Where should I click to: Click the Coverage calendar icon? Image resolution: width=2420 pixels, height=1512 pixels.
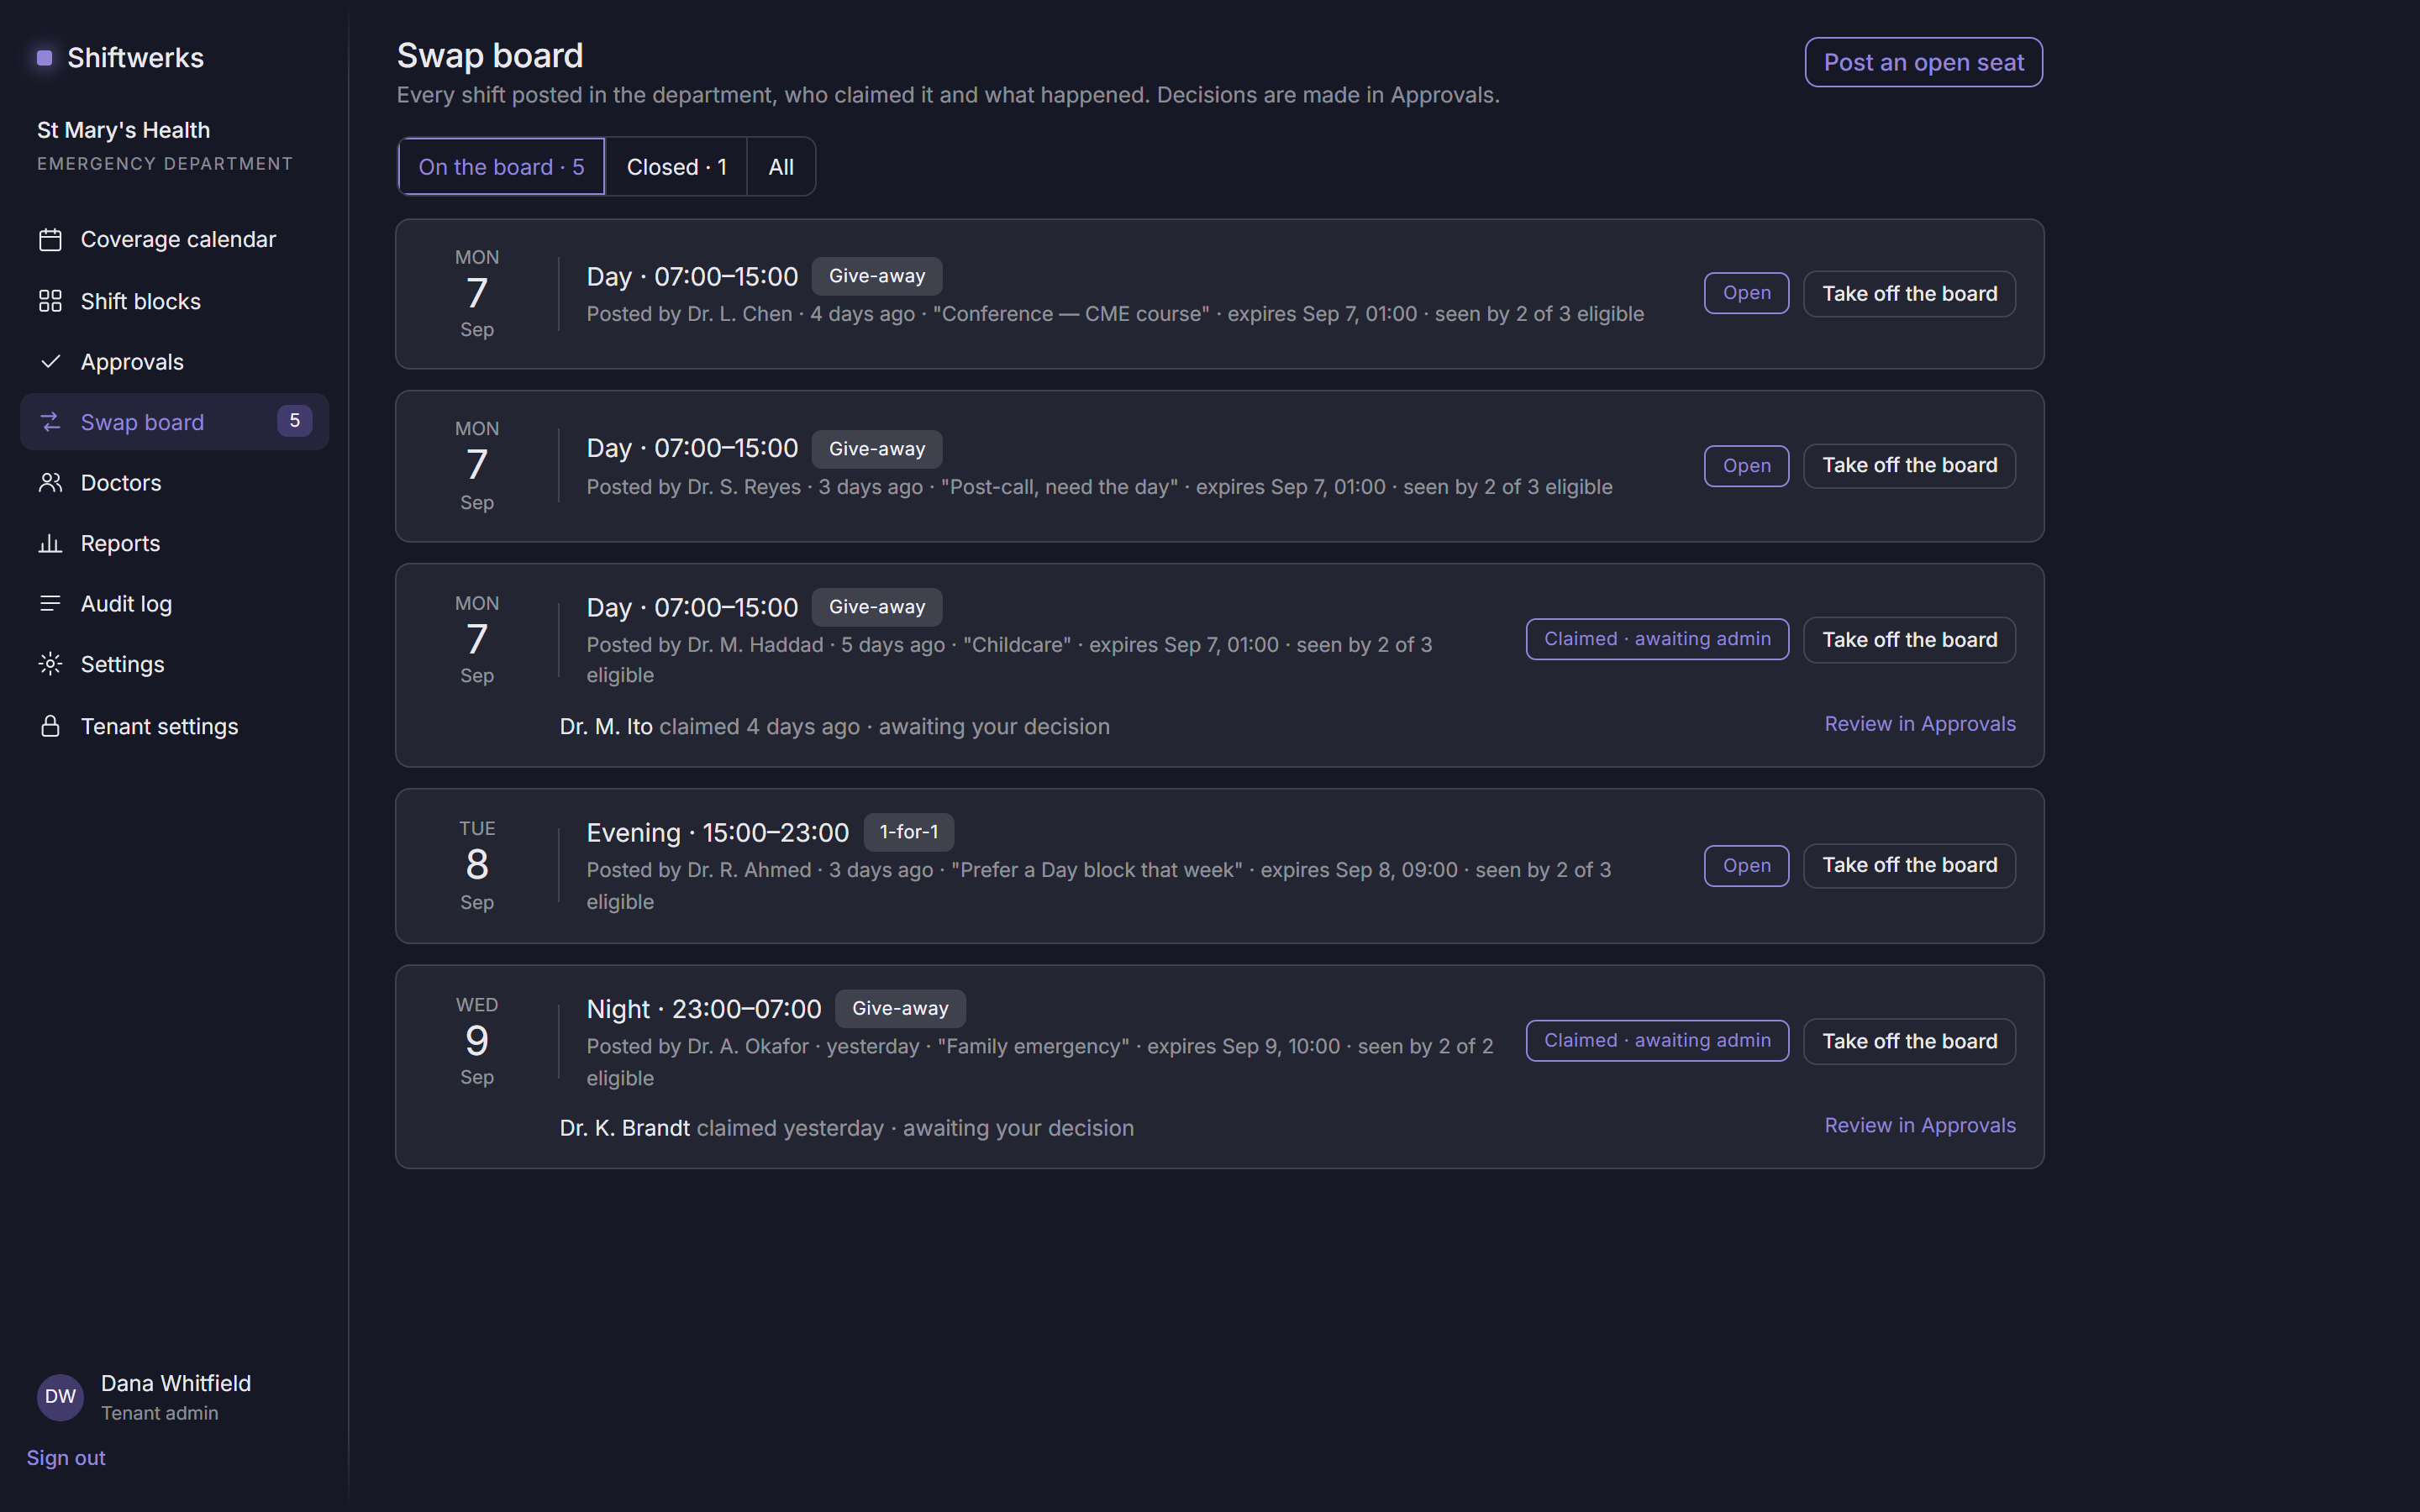(x=50, y=240)
